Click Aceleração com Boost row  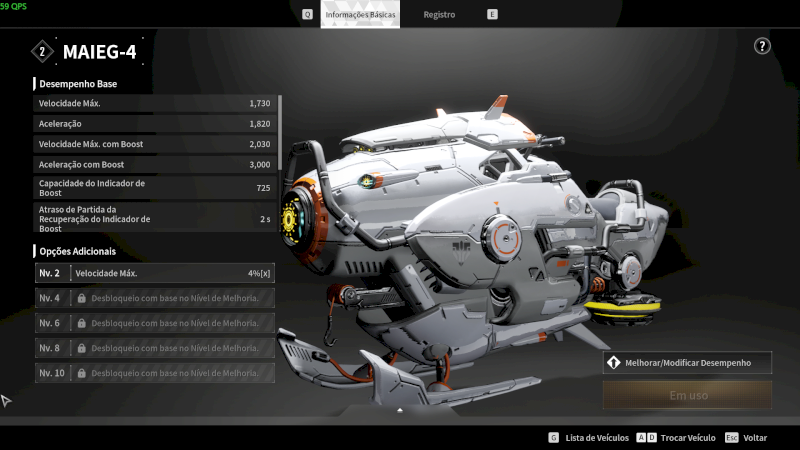click(155, 164)
